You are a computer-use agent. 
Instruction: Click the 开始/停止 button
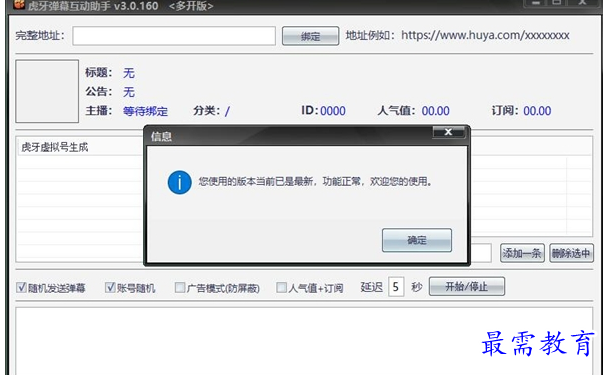coord(466,287)
